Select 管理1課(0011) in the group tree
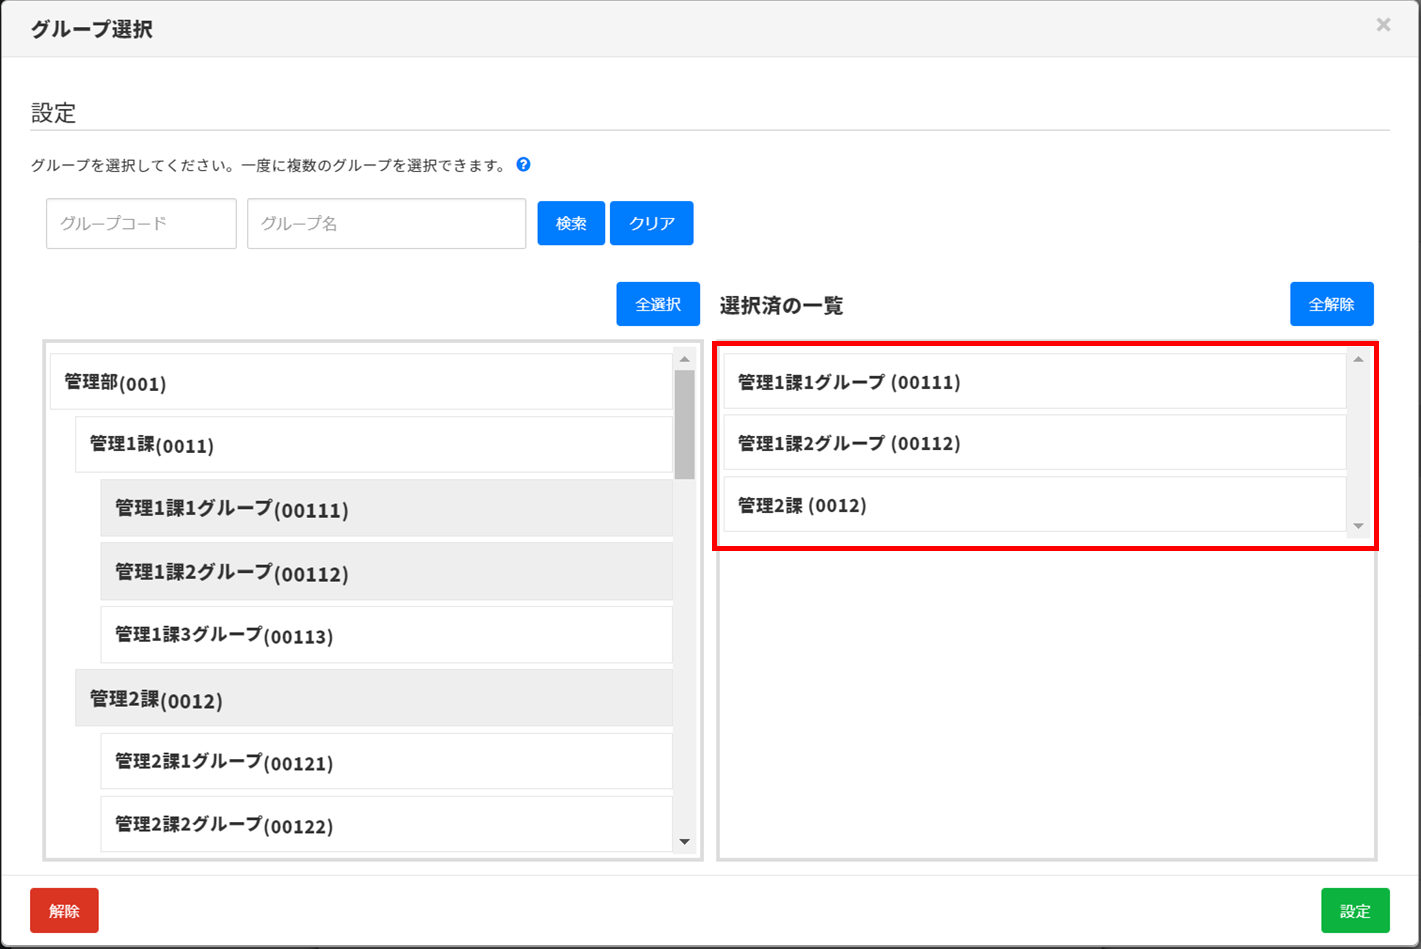The height and width of the screenshot is (949, 1421). (372, 444)
